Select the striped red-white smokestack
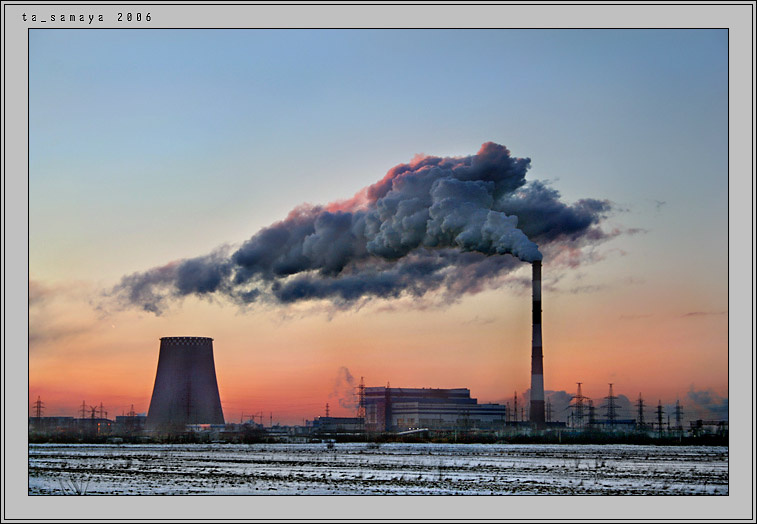Viewport: 757px width, 524px height. (537, 343)
